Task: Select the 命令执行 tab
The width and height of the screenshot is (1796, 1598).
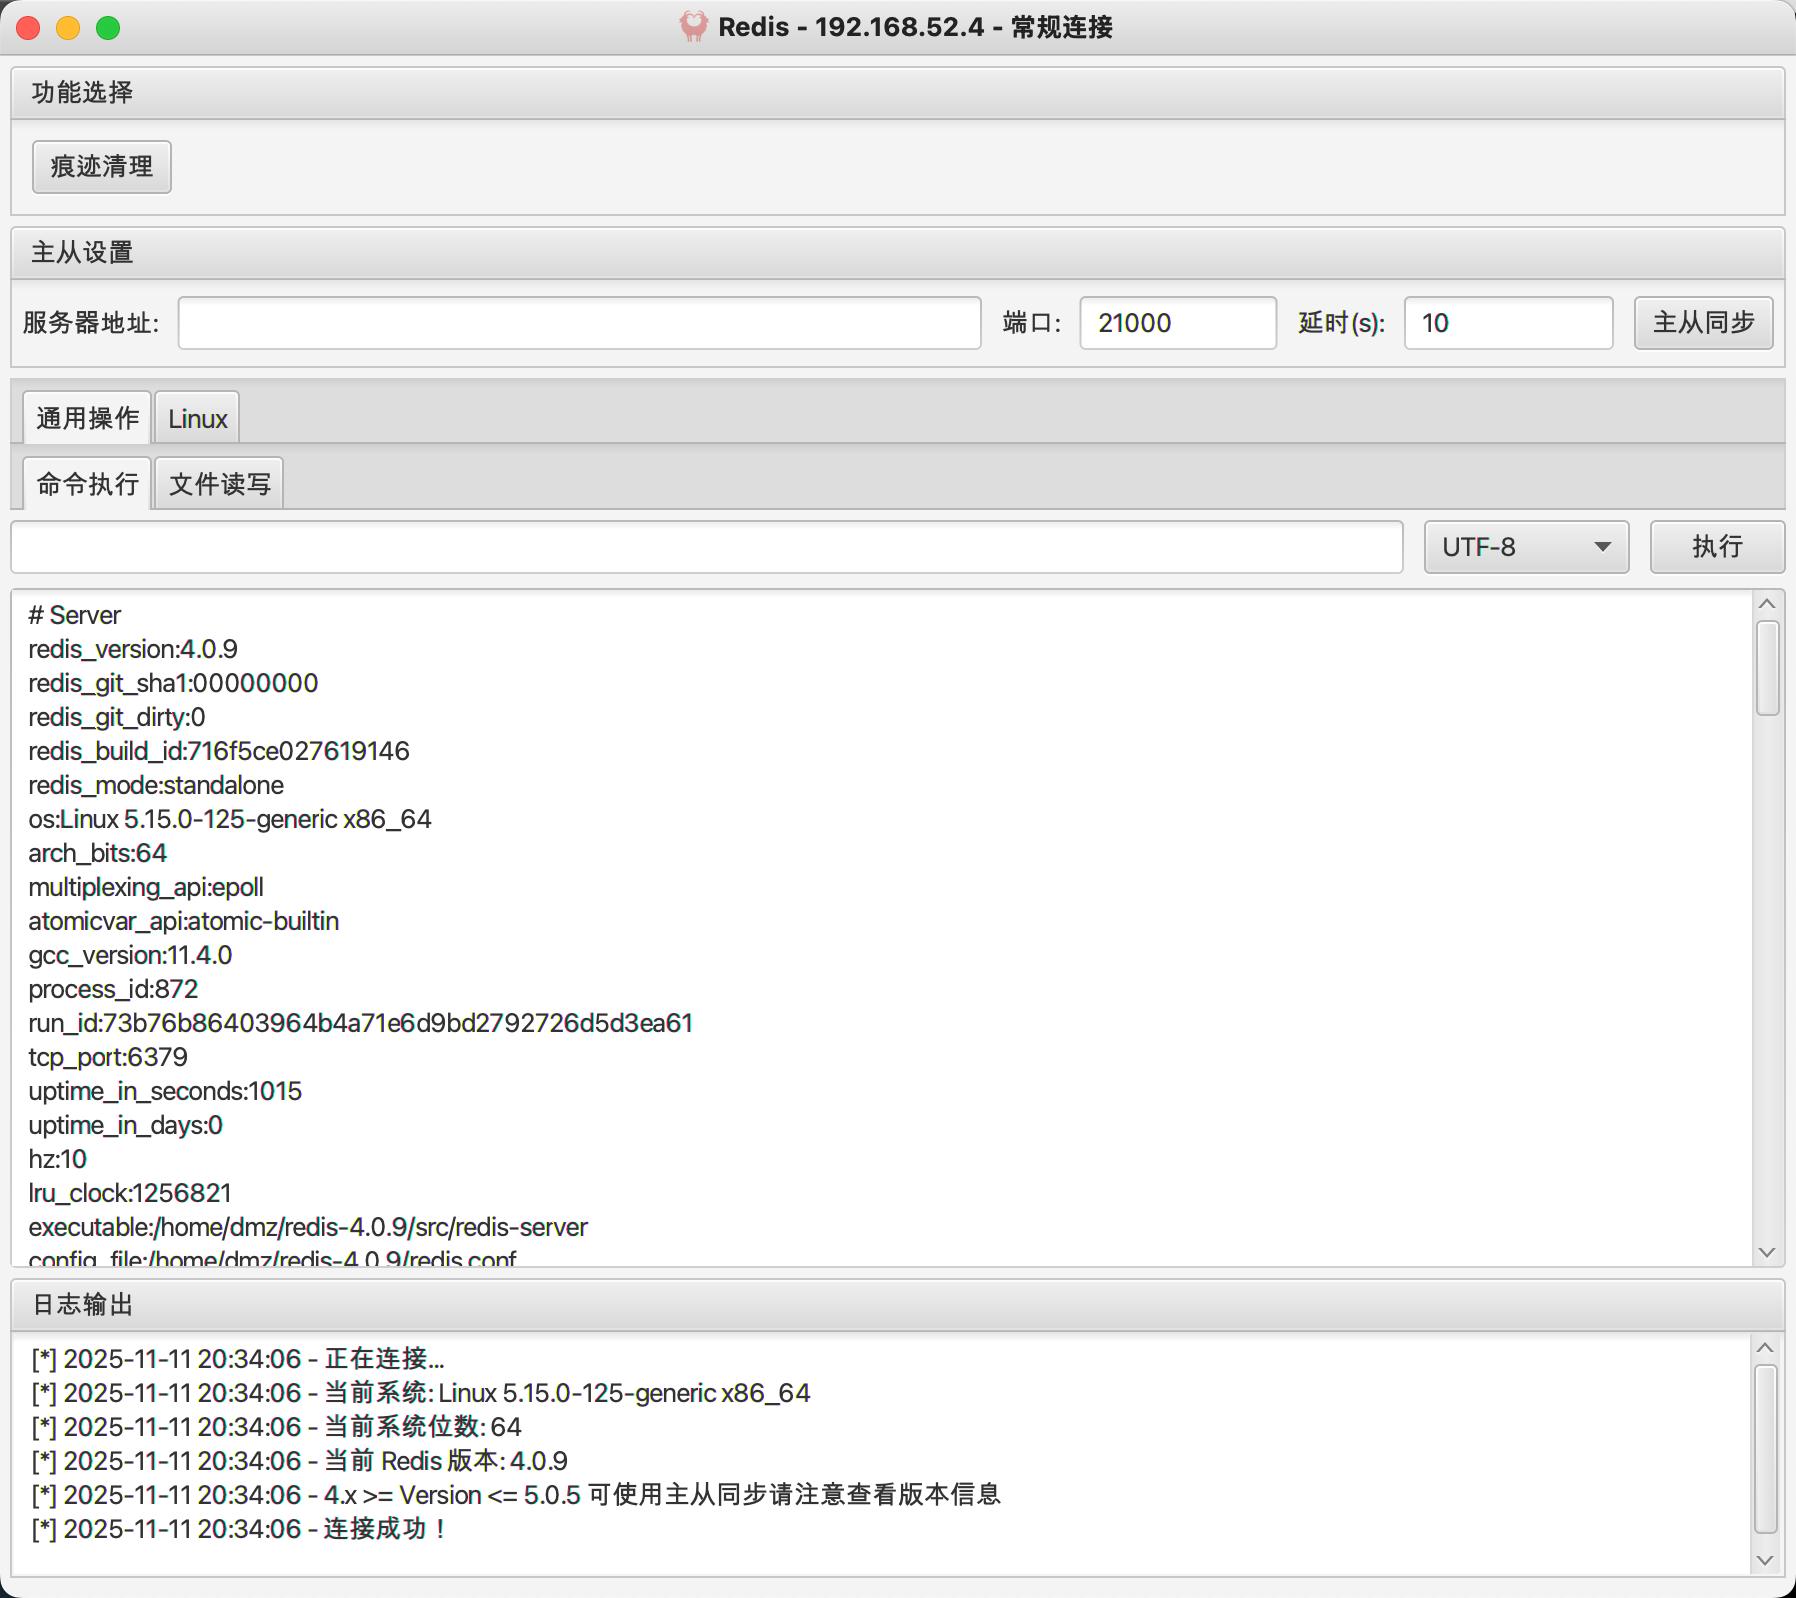Action: click(87, 484)
